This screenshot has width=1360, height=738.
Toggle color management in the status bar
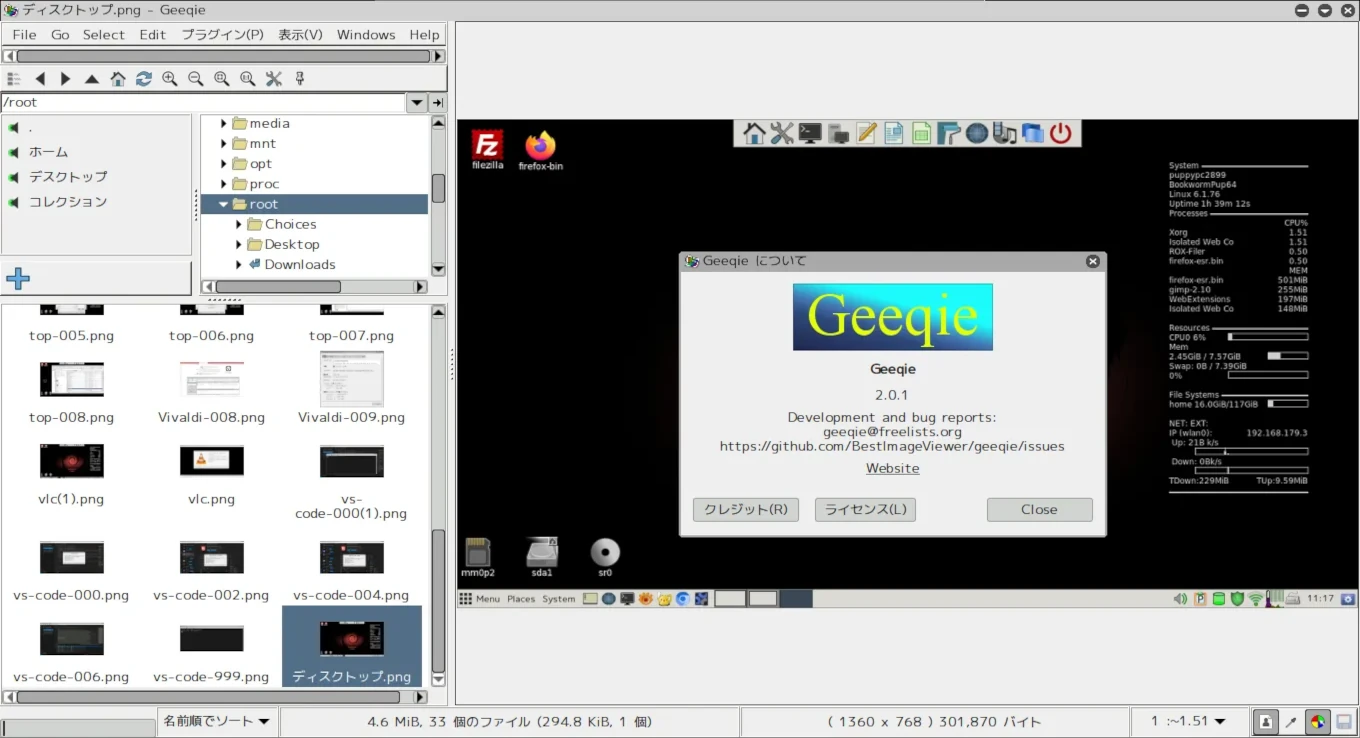[1318, 722]
